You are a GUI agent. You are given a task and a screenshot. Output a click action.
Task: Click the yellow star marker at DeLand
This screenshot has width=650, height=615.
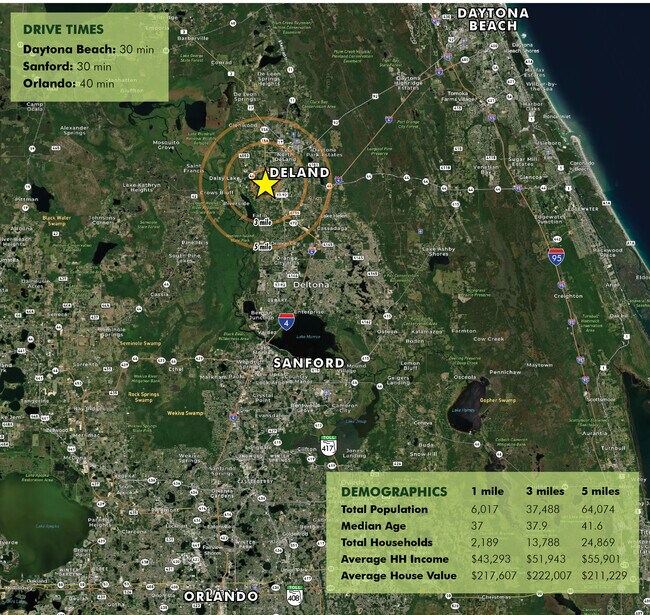tap(265, 184)
